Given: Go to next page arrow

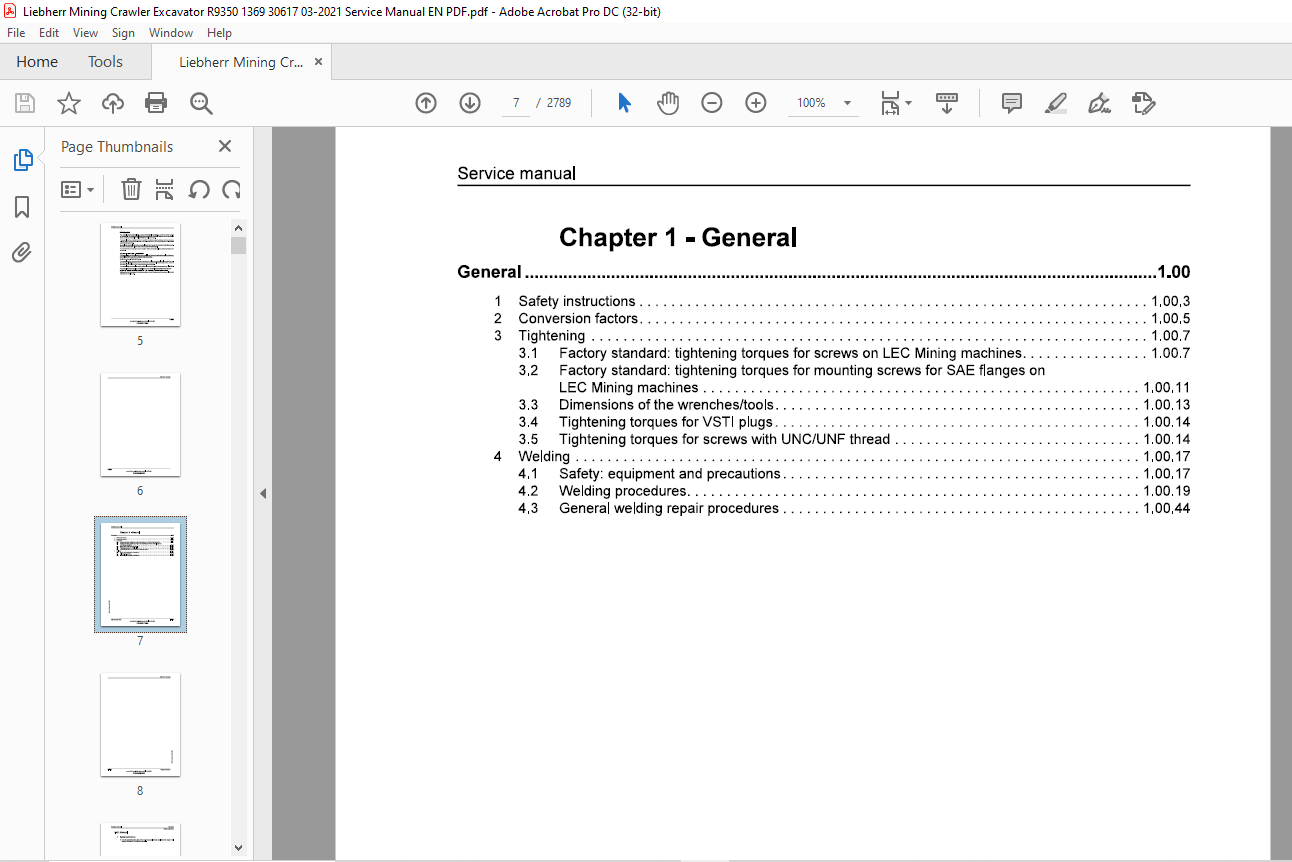Looking at the screenshot, I should [470, 103].
